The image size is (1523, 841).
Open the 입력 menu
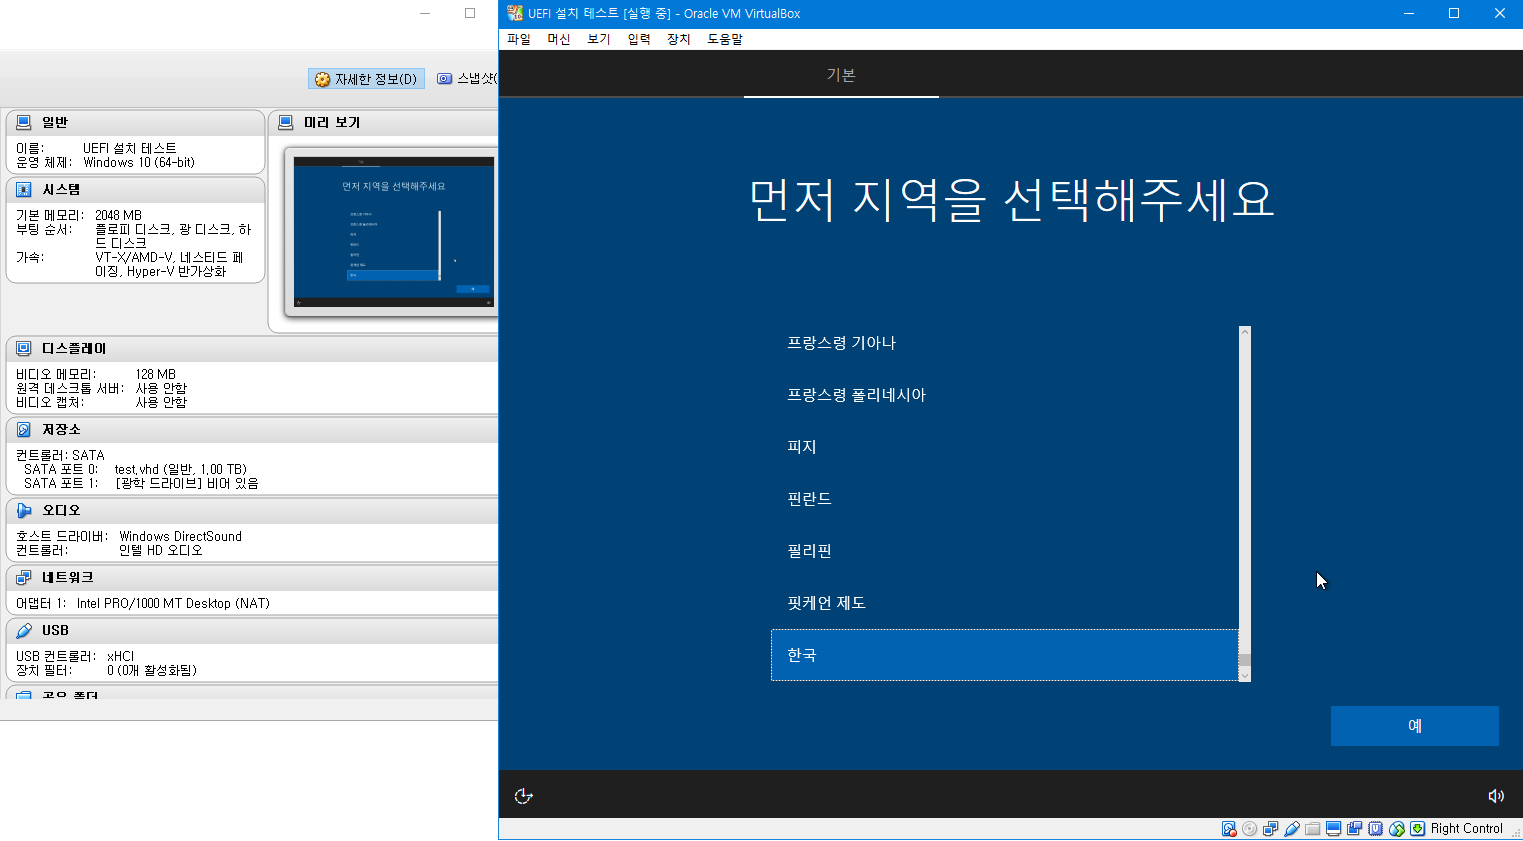[639, 39]
